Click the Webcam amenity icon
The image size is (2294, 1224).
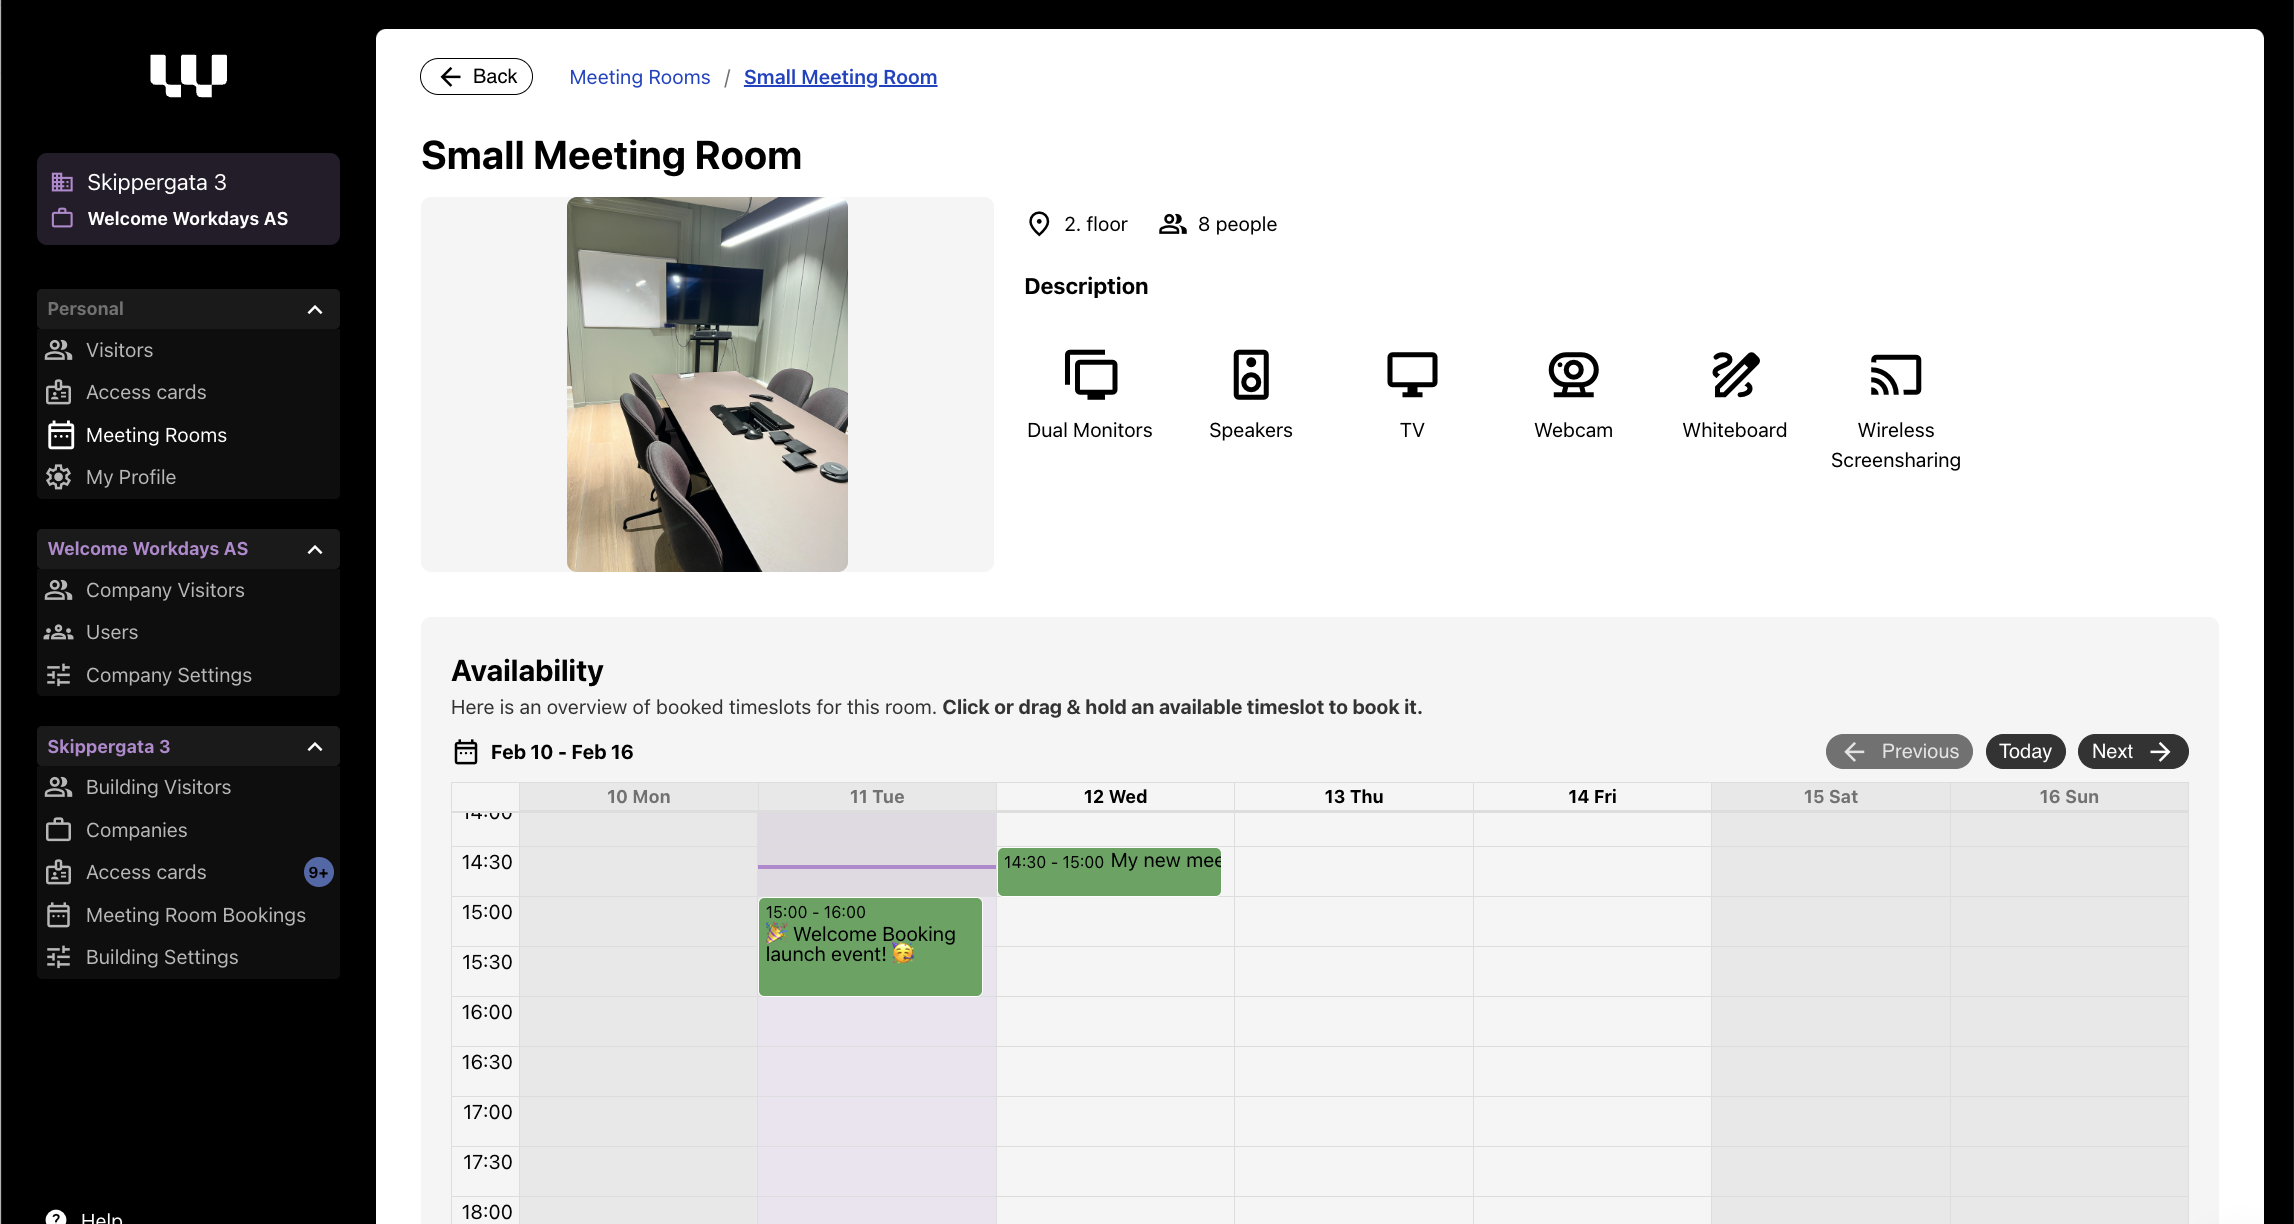pyautogui.click(x=1573, y=375)
